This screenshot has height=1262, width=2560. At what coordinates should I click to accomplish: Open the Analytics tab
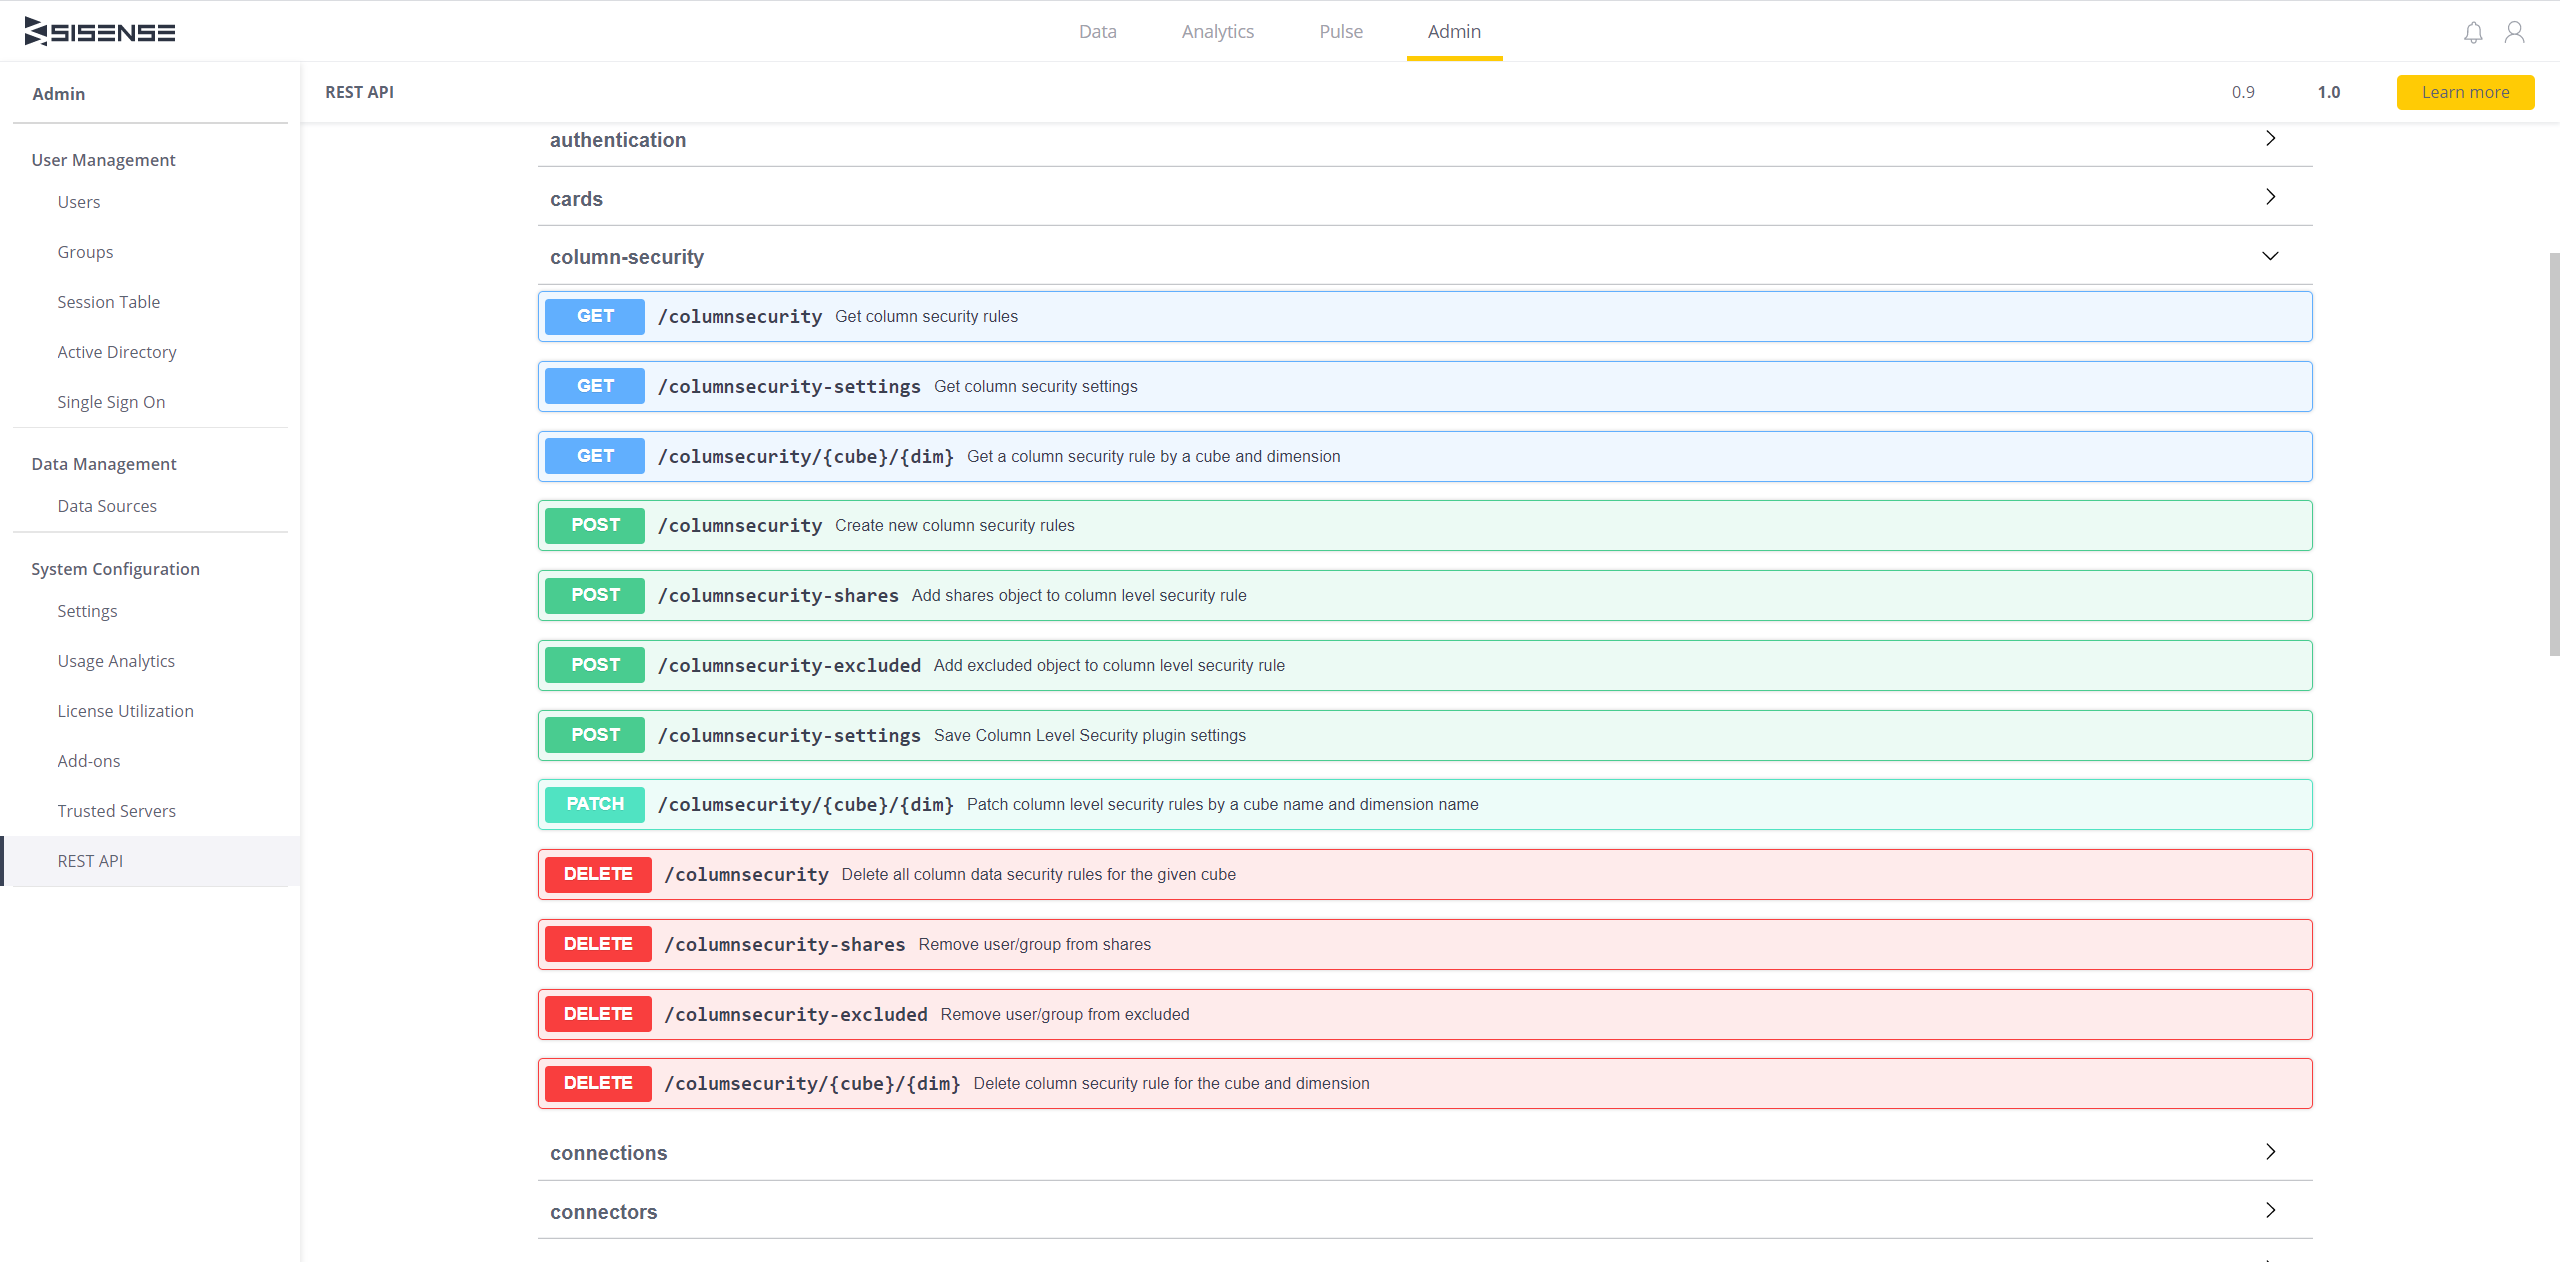[x=1217, y=31]
